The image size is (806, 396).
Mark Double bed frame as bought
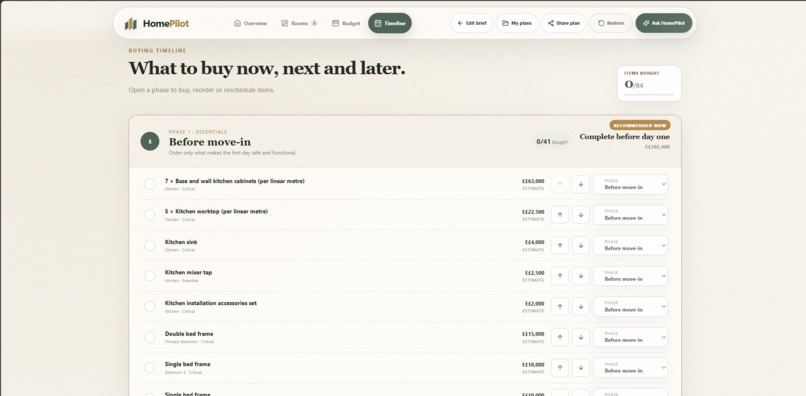click(150, 337)
